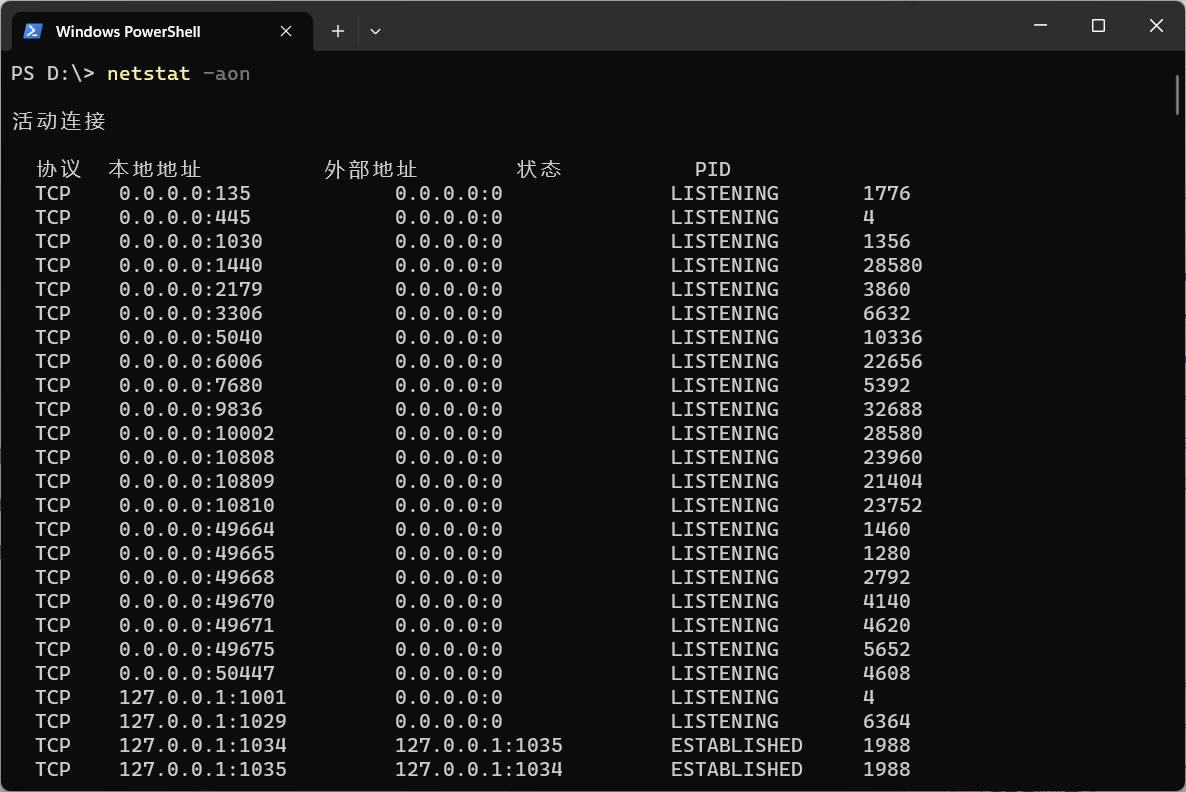The width and height of the screenshot is (1186, 792).
Task: Click the netstat command text
Action: (x=148, y=73)
